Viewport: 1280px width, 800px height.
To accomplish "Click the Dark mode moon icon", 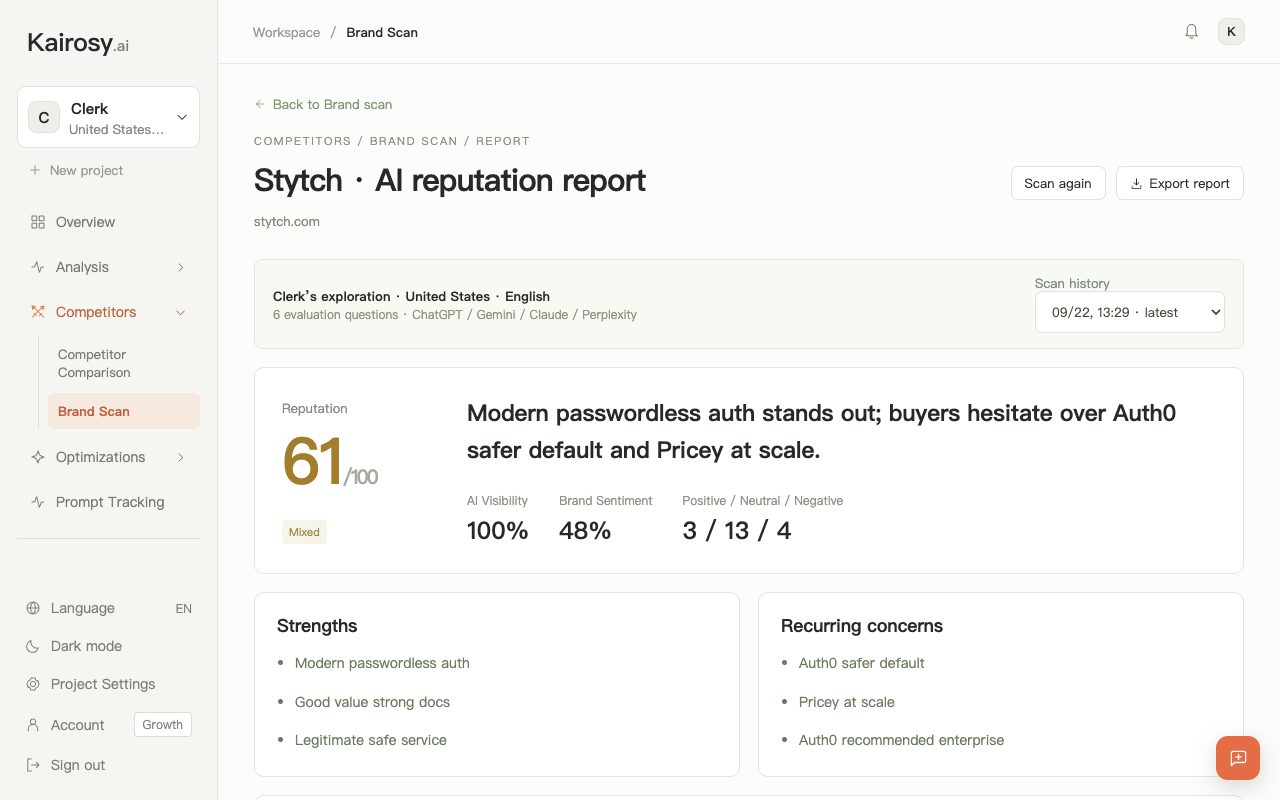I will point(33,646).
